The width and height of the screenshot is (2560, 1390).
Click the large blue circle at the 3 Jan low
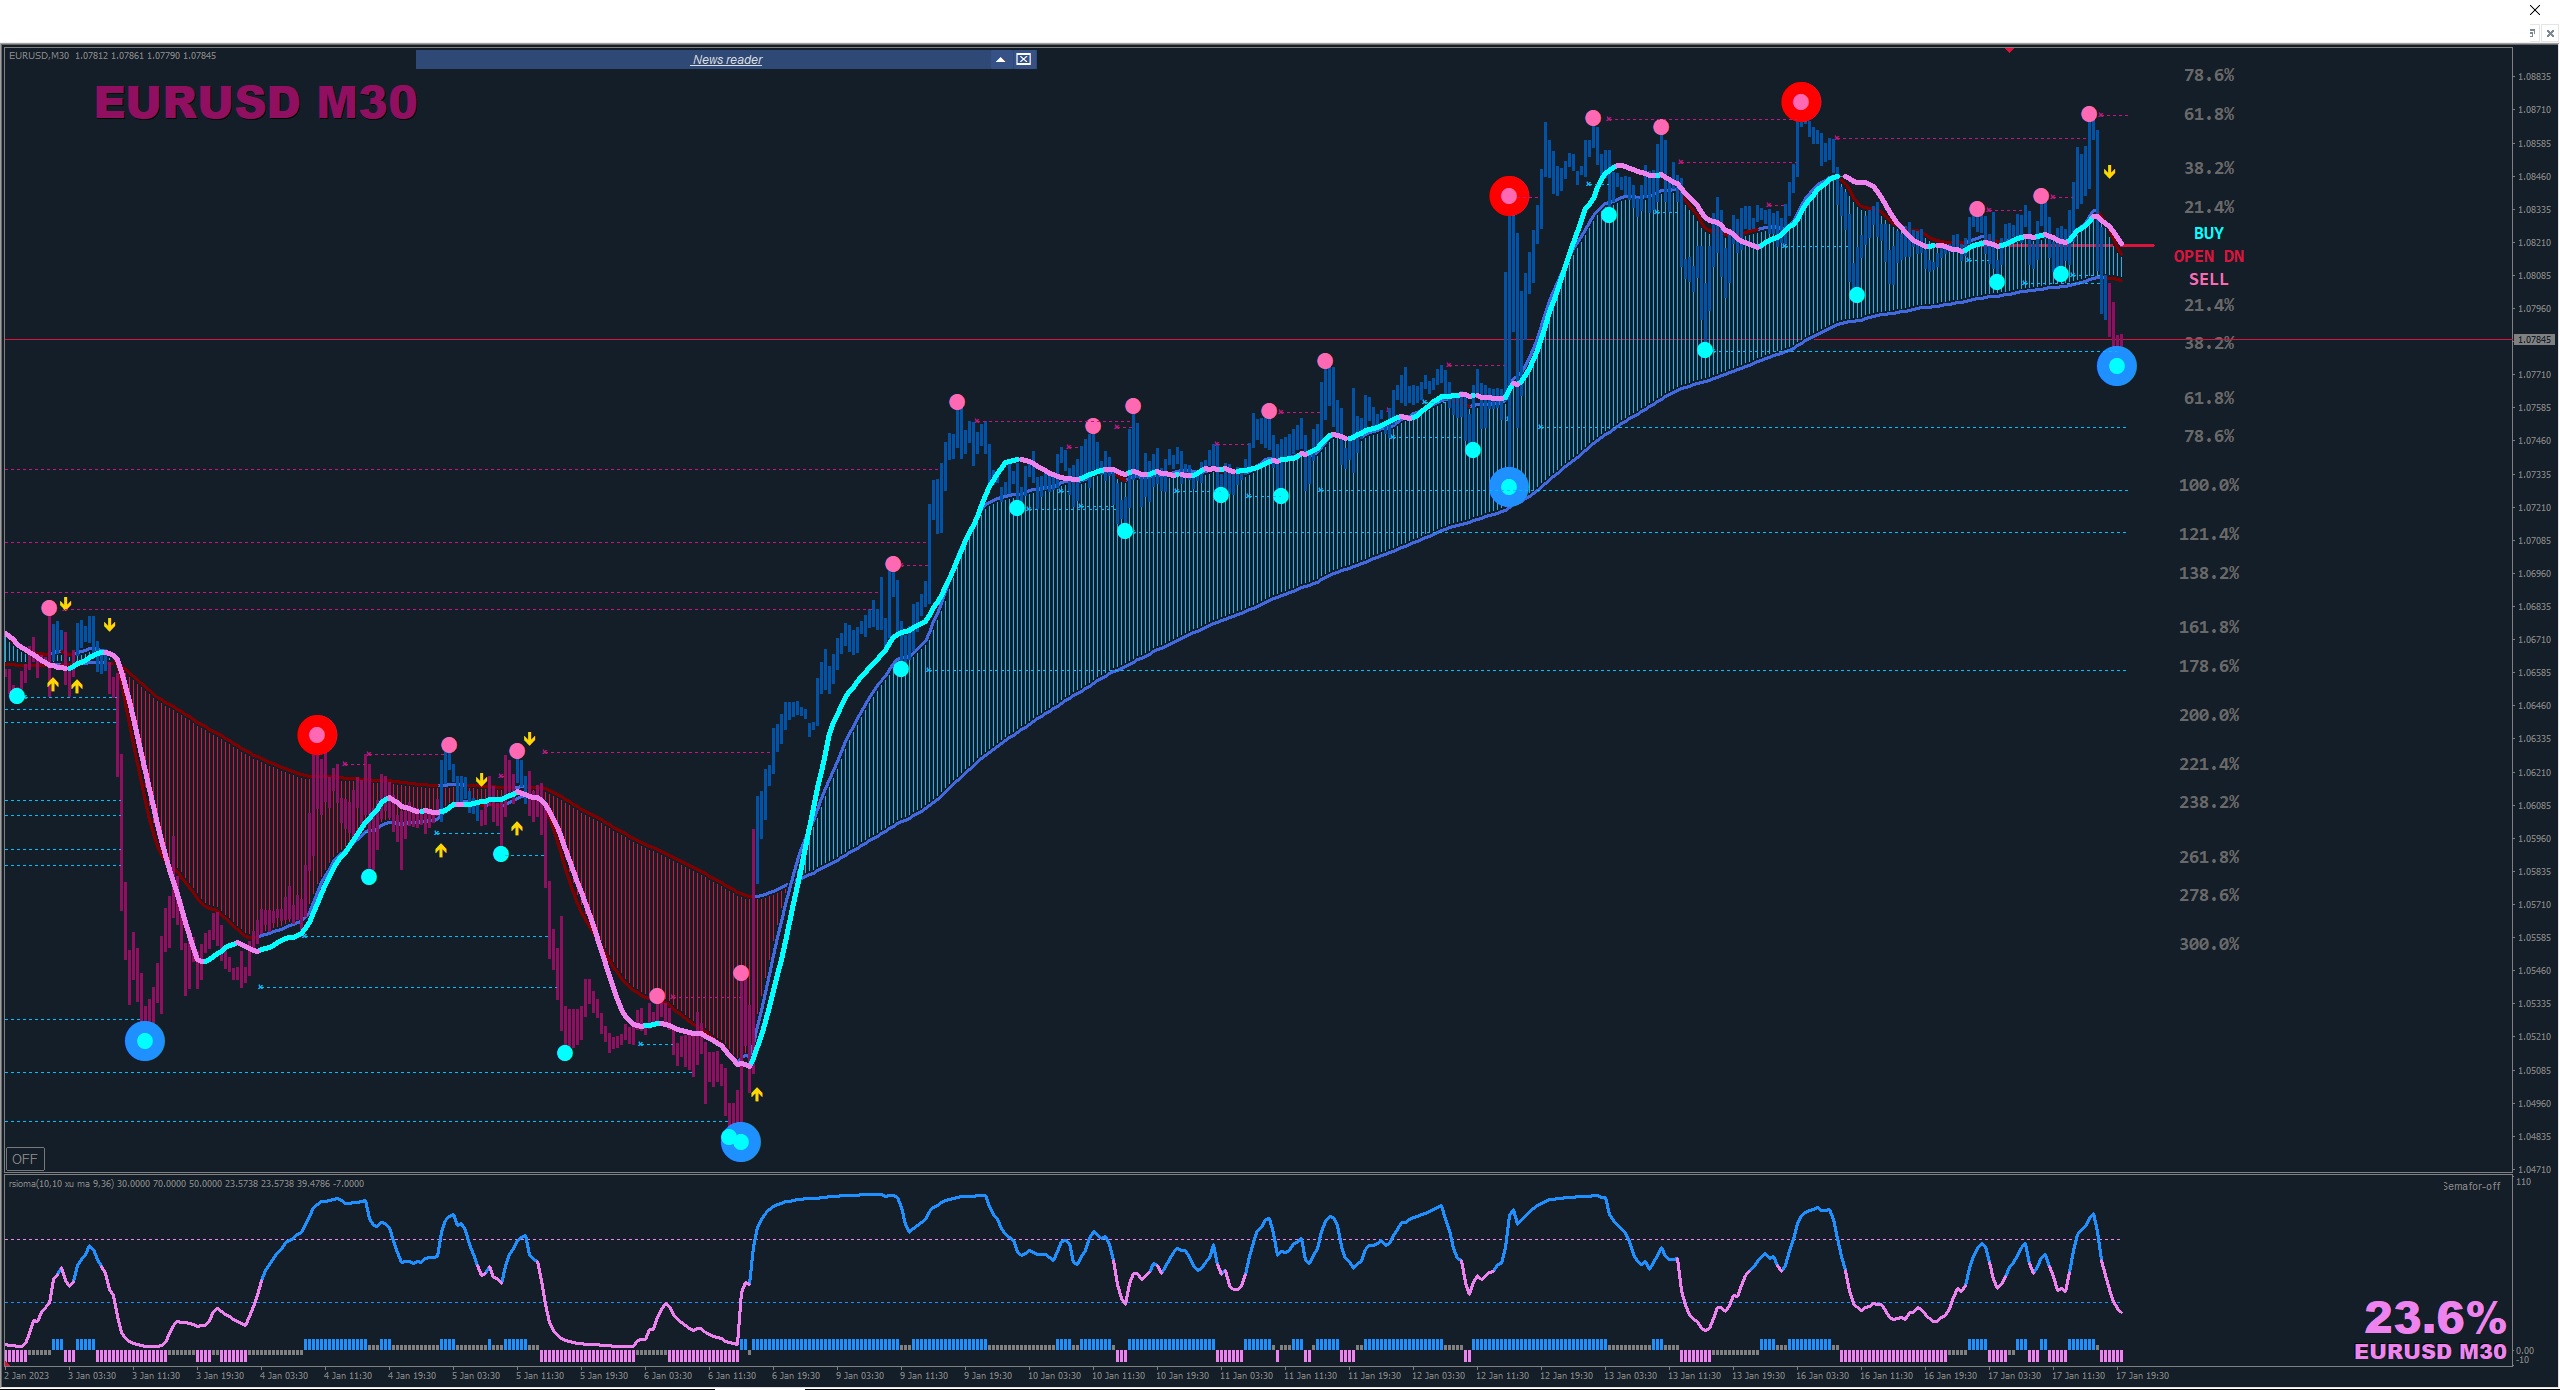pyautogui.click(x=145, y=1041)
